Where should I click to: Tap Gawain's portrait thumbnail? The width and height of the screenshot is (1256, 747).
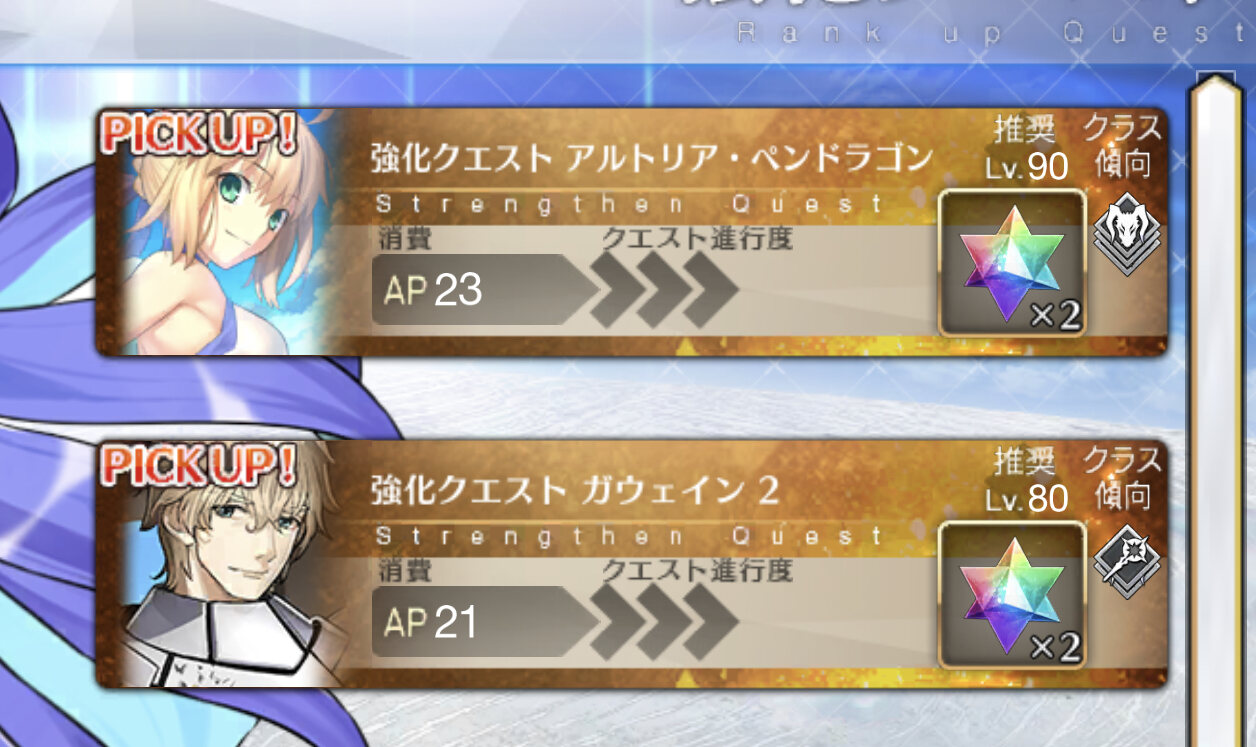pos(220,563)
